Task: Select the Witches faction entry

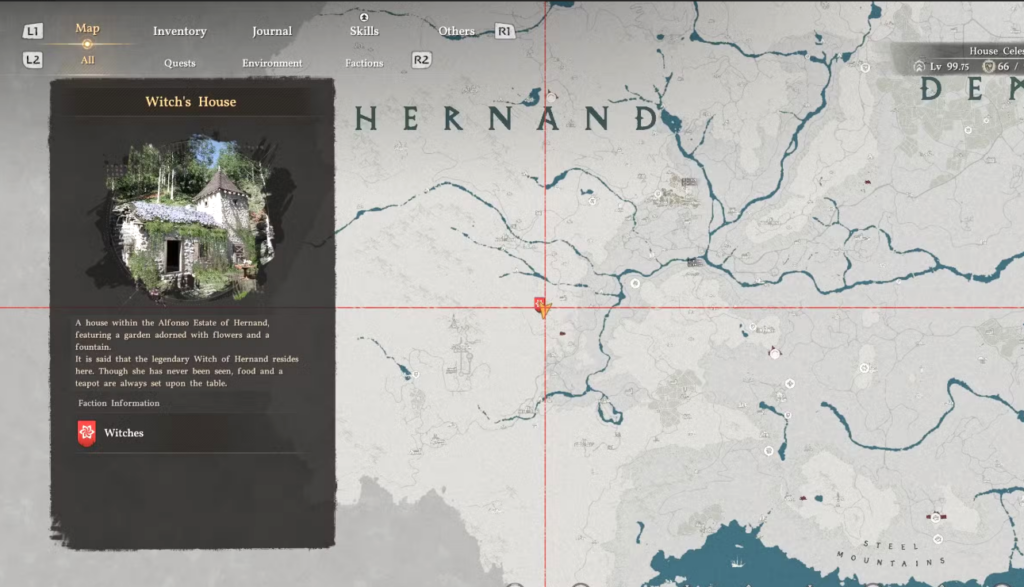Action: [124, 433]
